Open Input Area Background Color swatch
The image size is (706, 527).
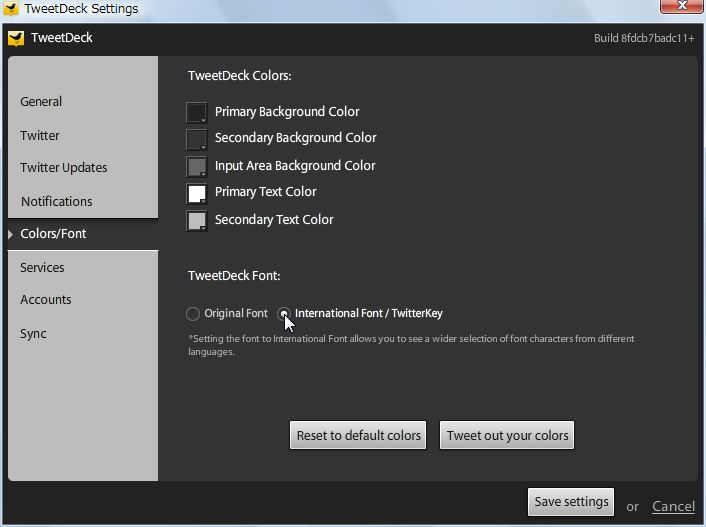(197, 166)
